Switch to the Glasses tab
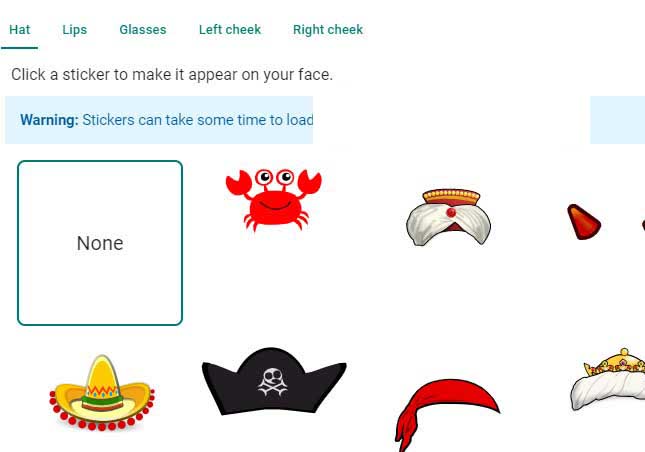Image resolution: width=645 pixels, height=452 pixels. pyautogui.click(x=143, y=30)
